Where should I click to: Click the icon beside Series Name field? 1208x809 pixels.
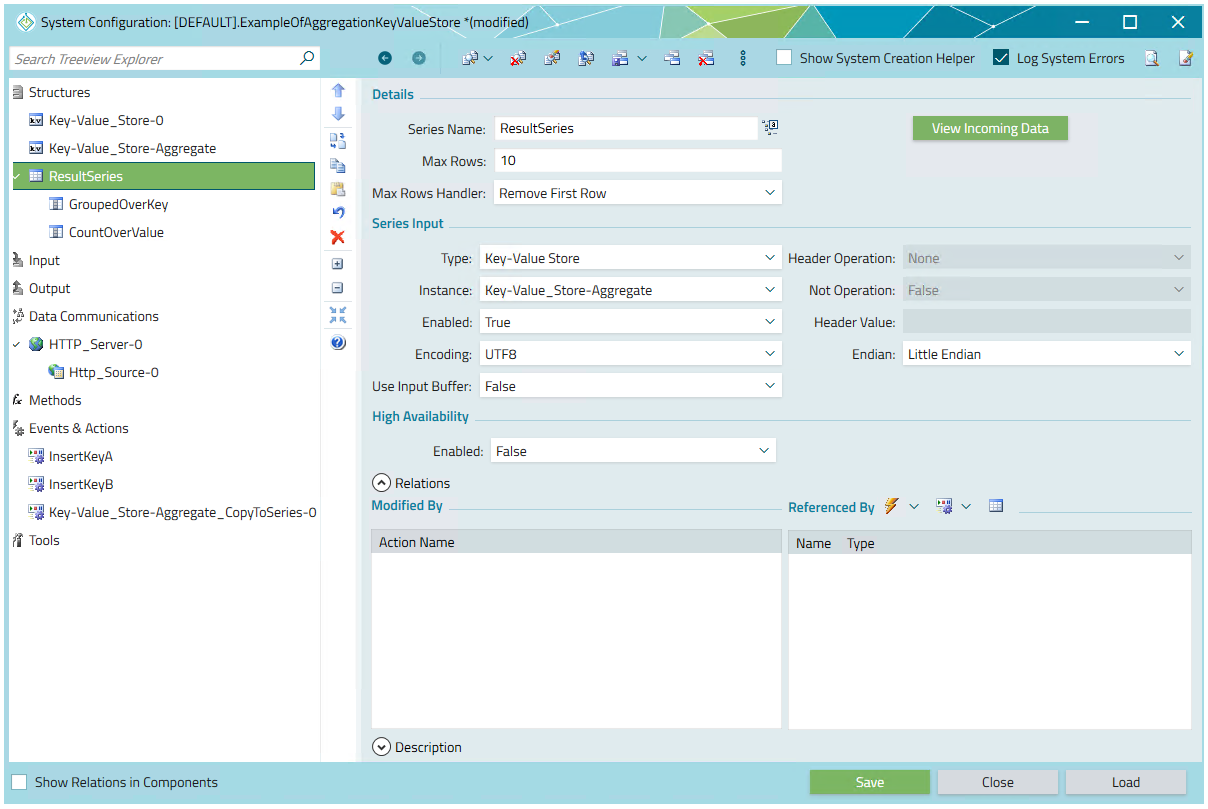pos(770,127)
